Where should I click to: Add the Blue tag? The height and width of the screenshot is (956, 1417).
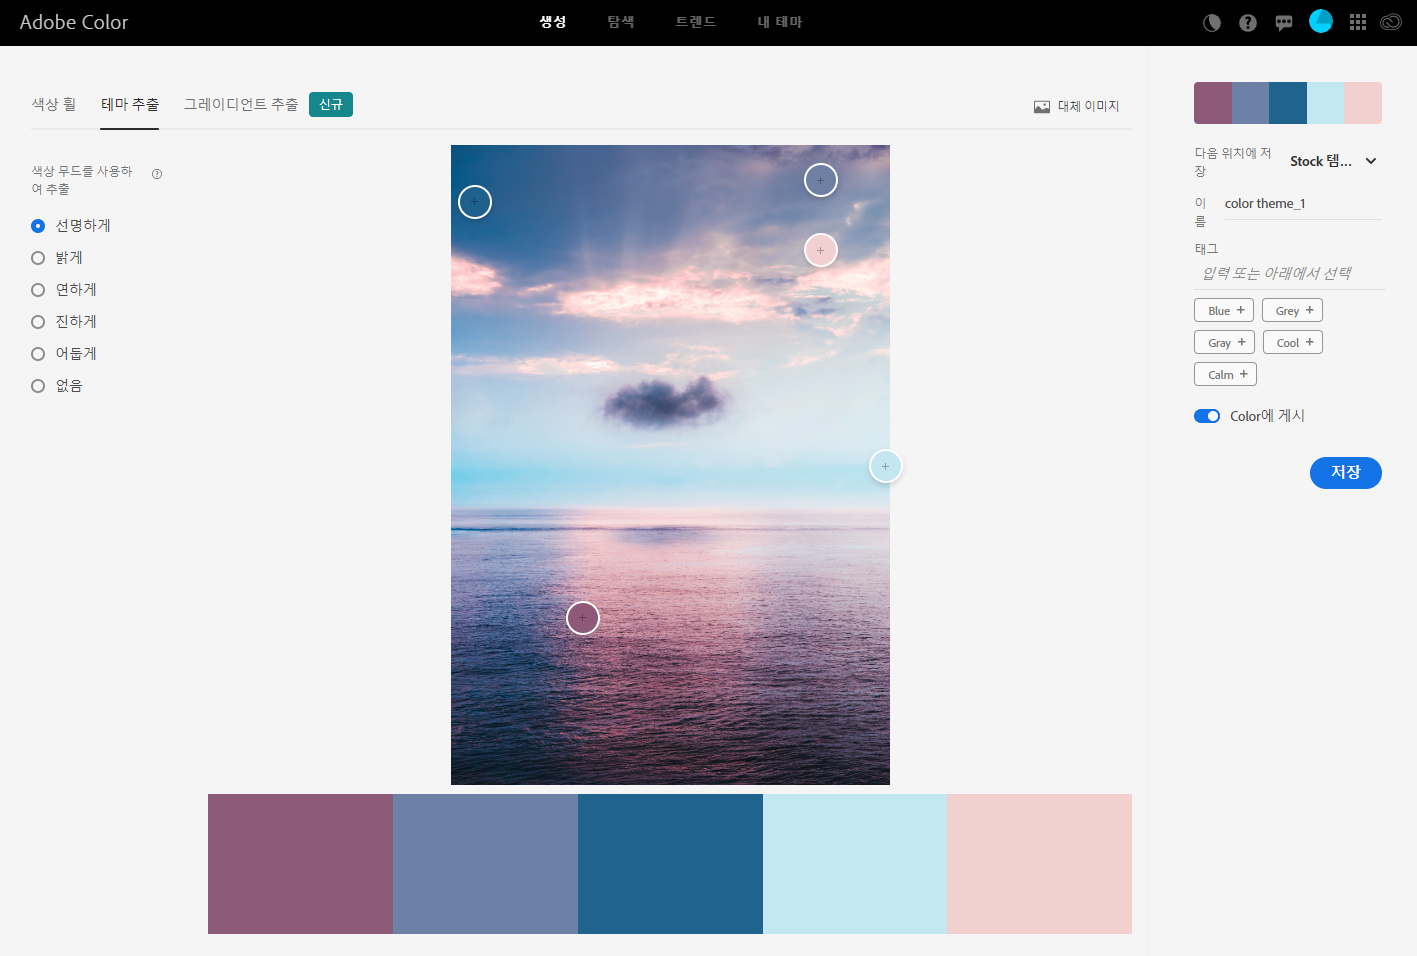(1224, 310)
